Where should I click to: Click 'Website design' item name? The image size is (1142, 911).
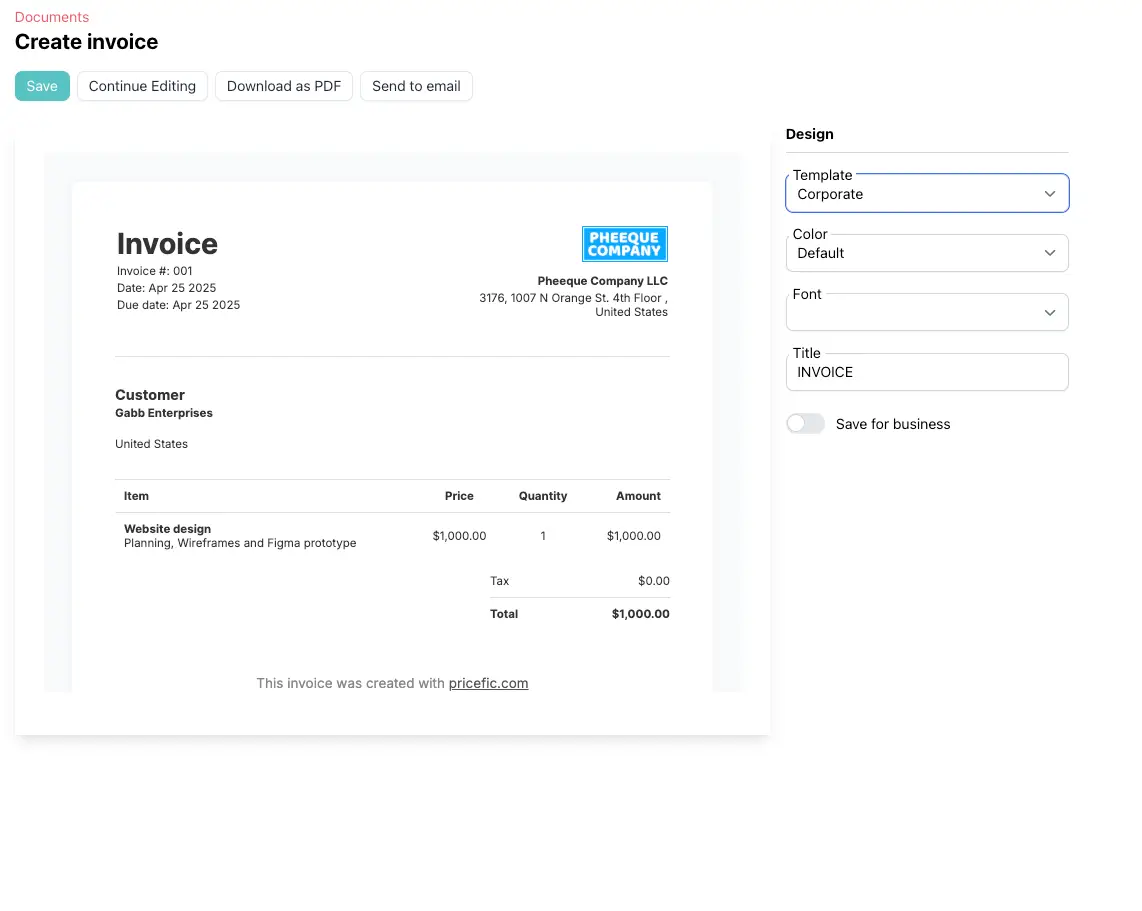pyautogui.click(x=168, y=529)
